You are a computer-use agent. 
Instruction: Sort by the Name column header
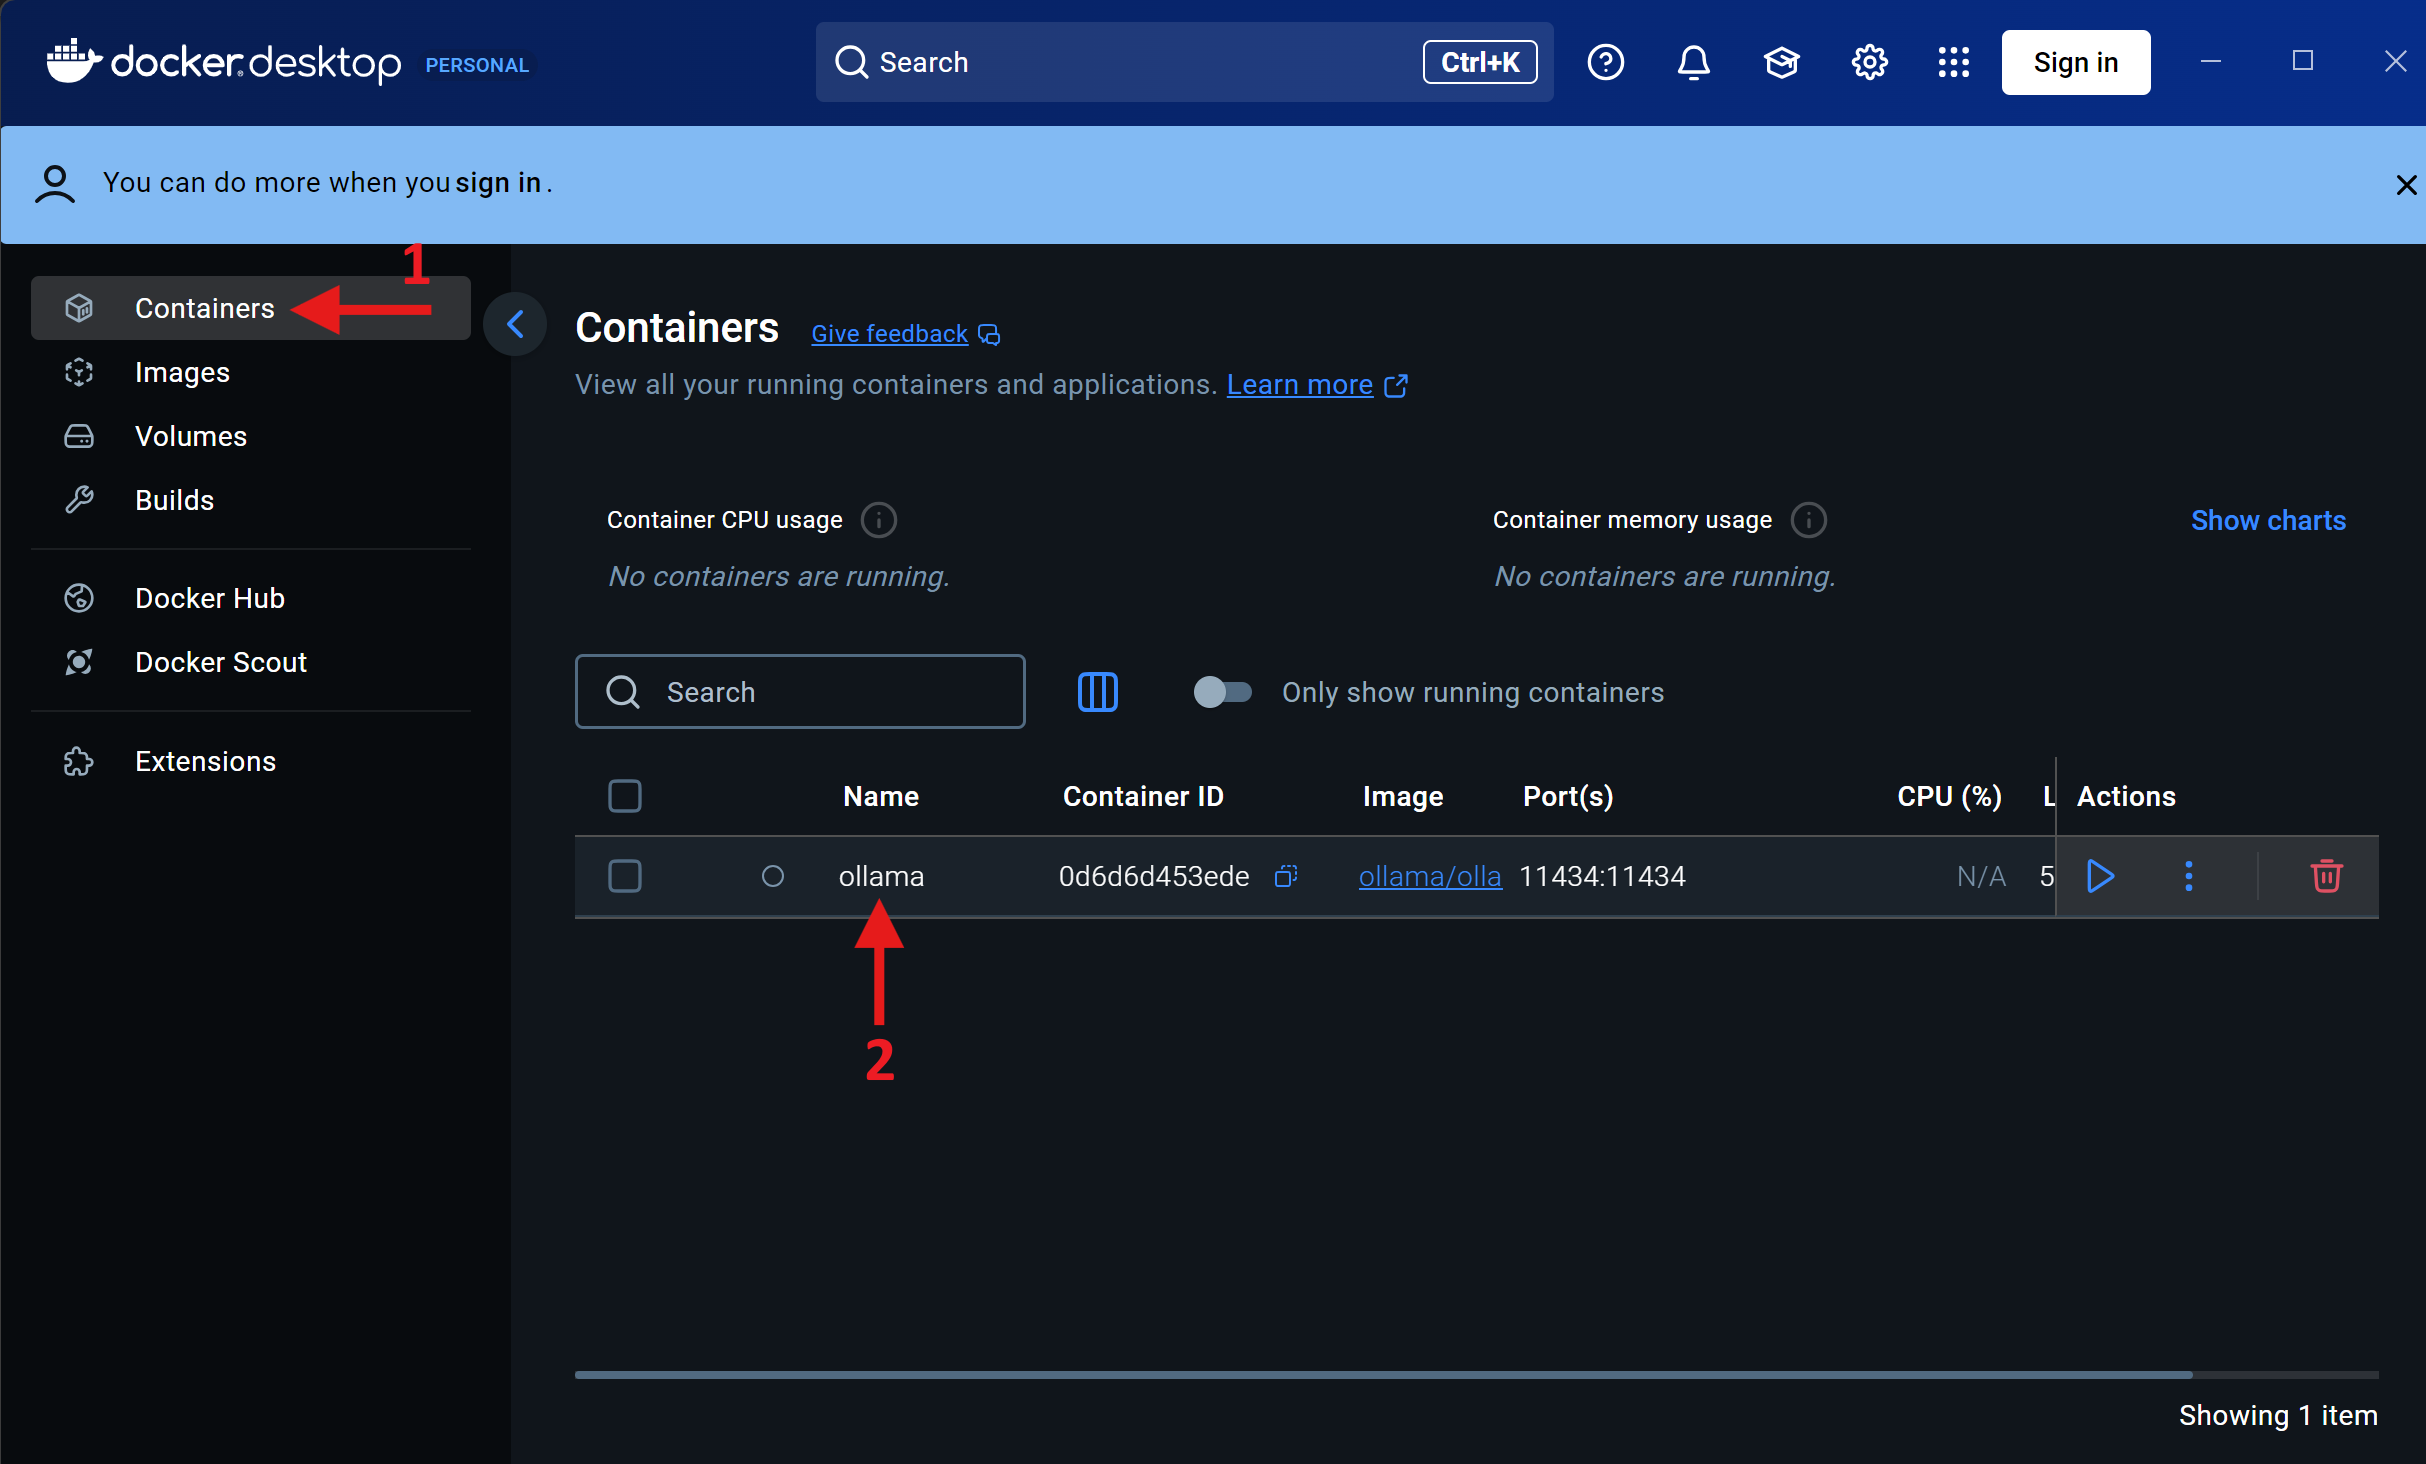point(880,796)
